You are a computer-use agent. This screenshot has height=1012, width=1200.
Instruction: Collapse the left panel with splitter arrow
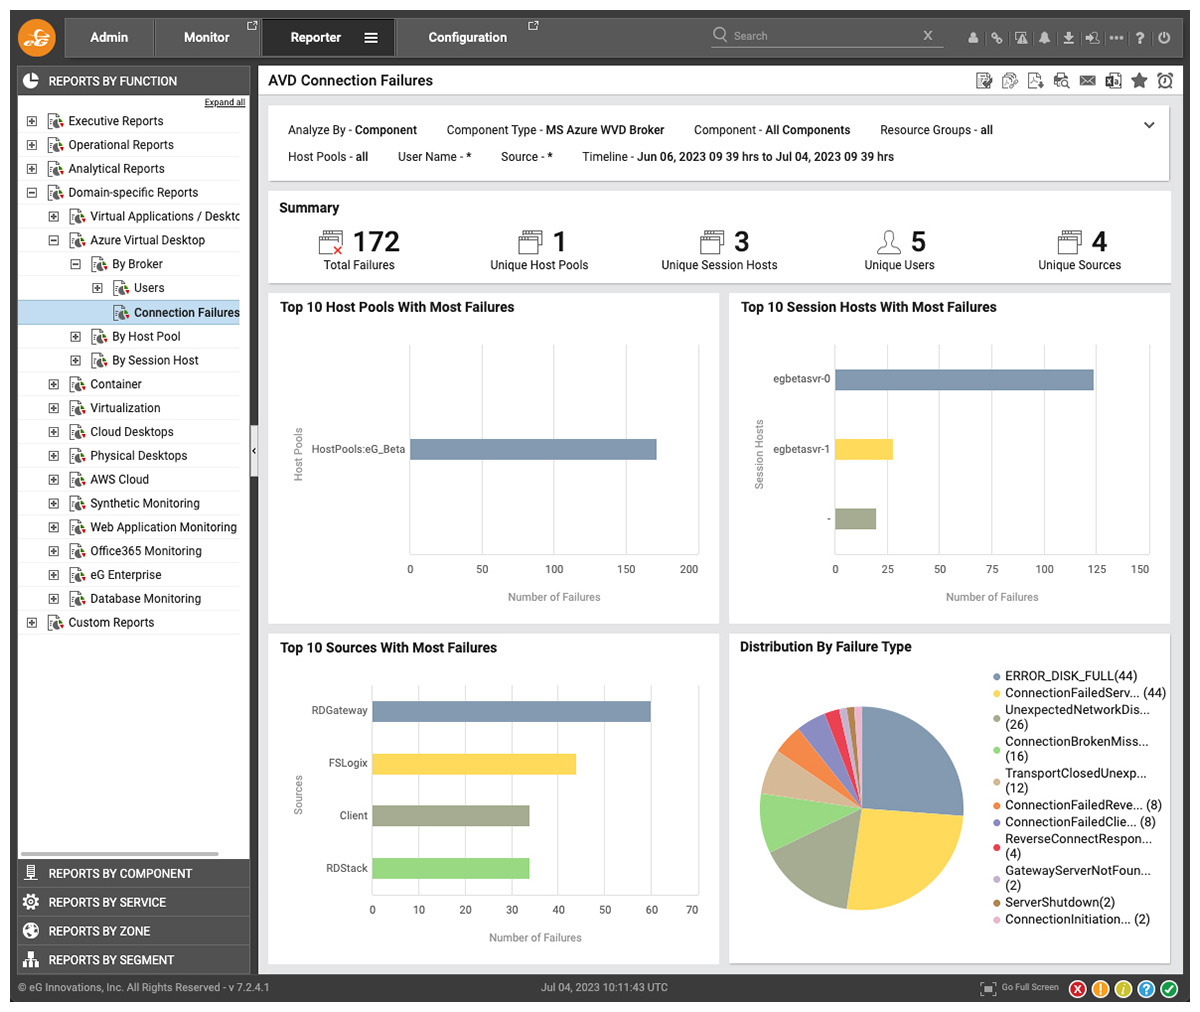pos(254,451)
